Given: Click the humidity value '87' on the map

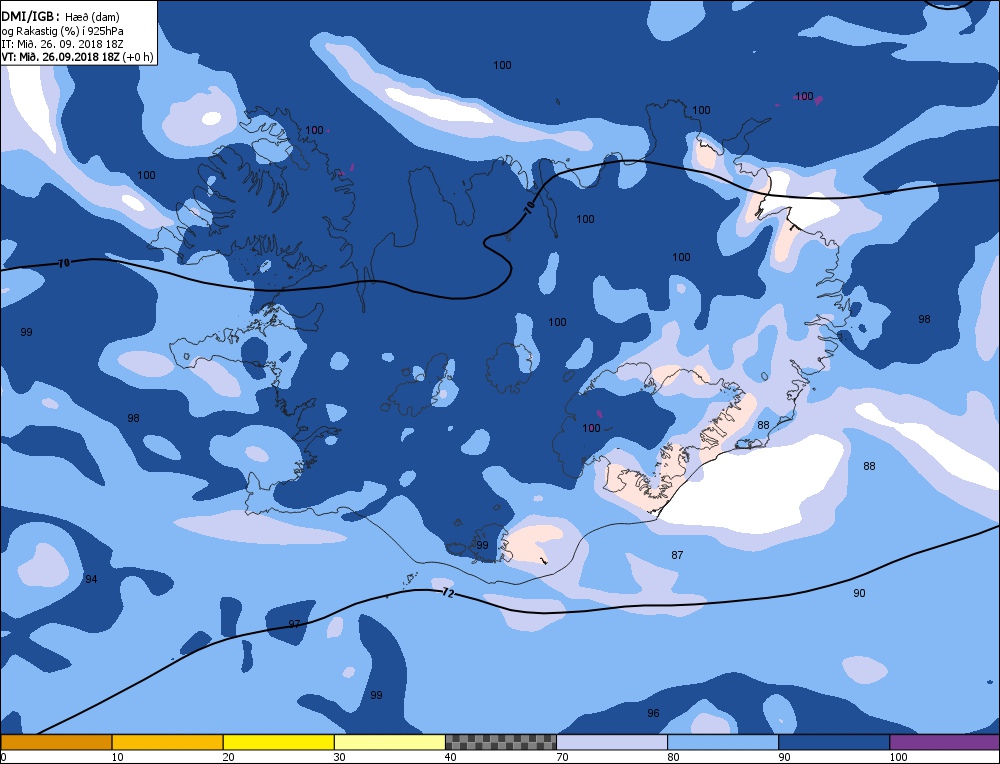Looking at the screenshot, I should pos(677,555).
